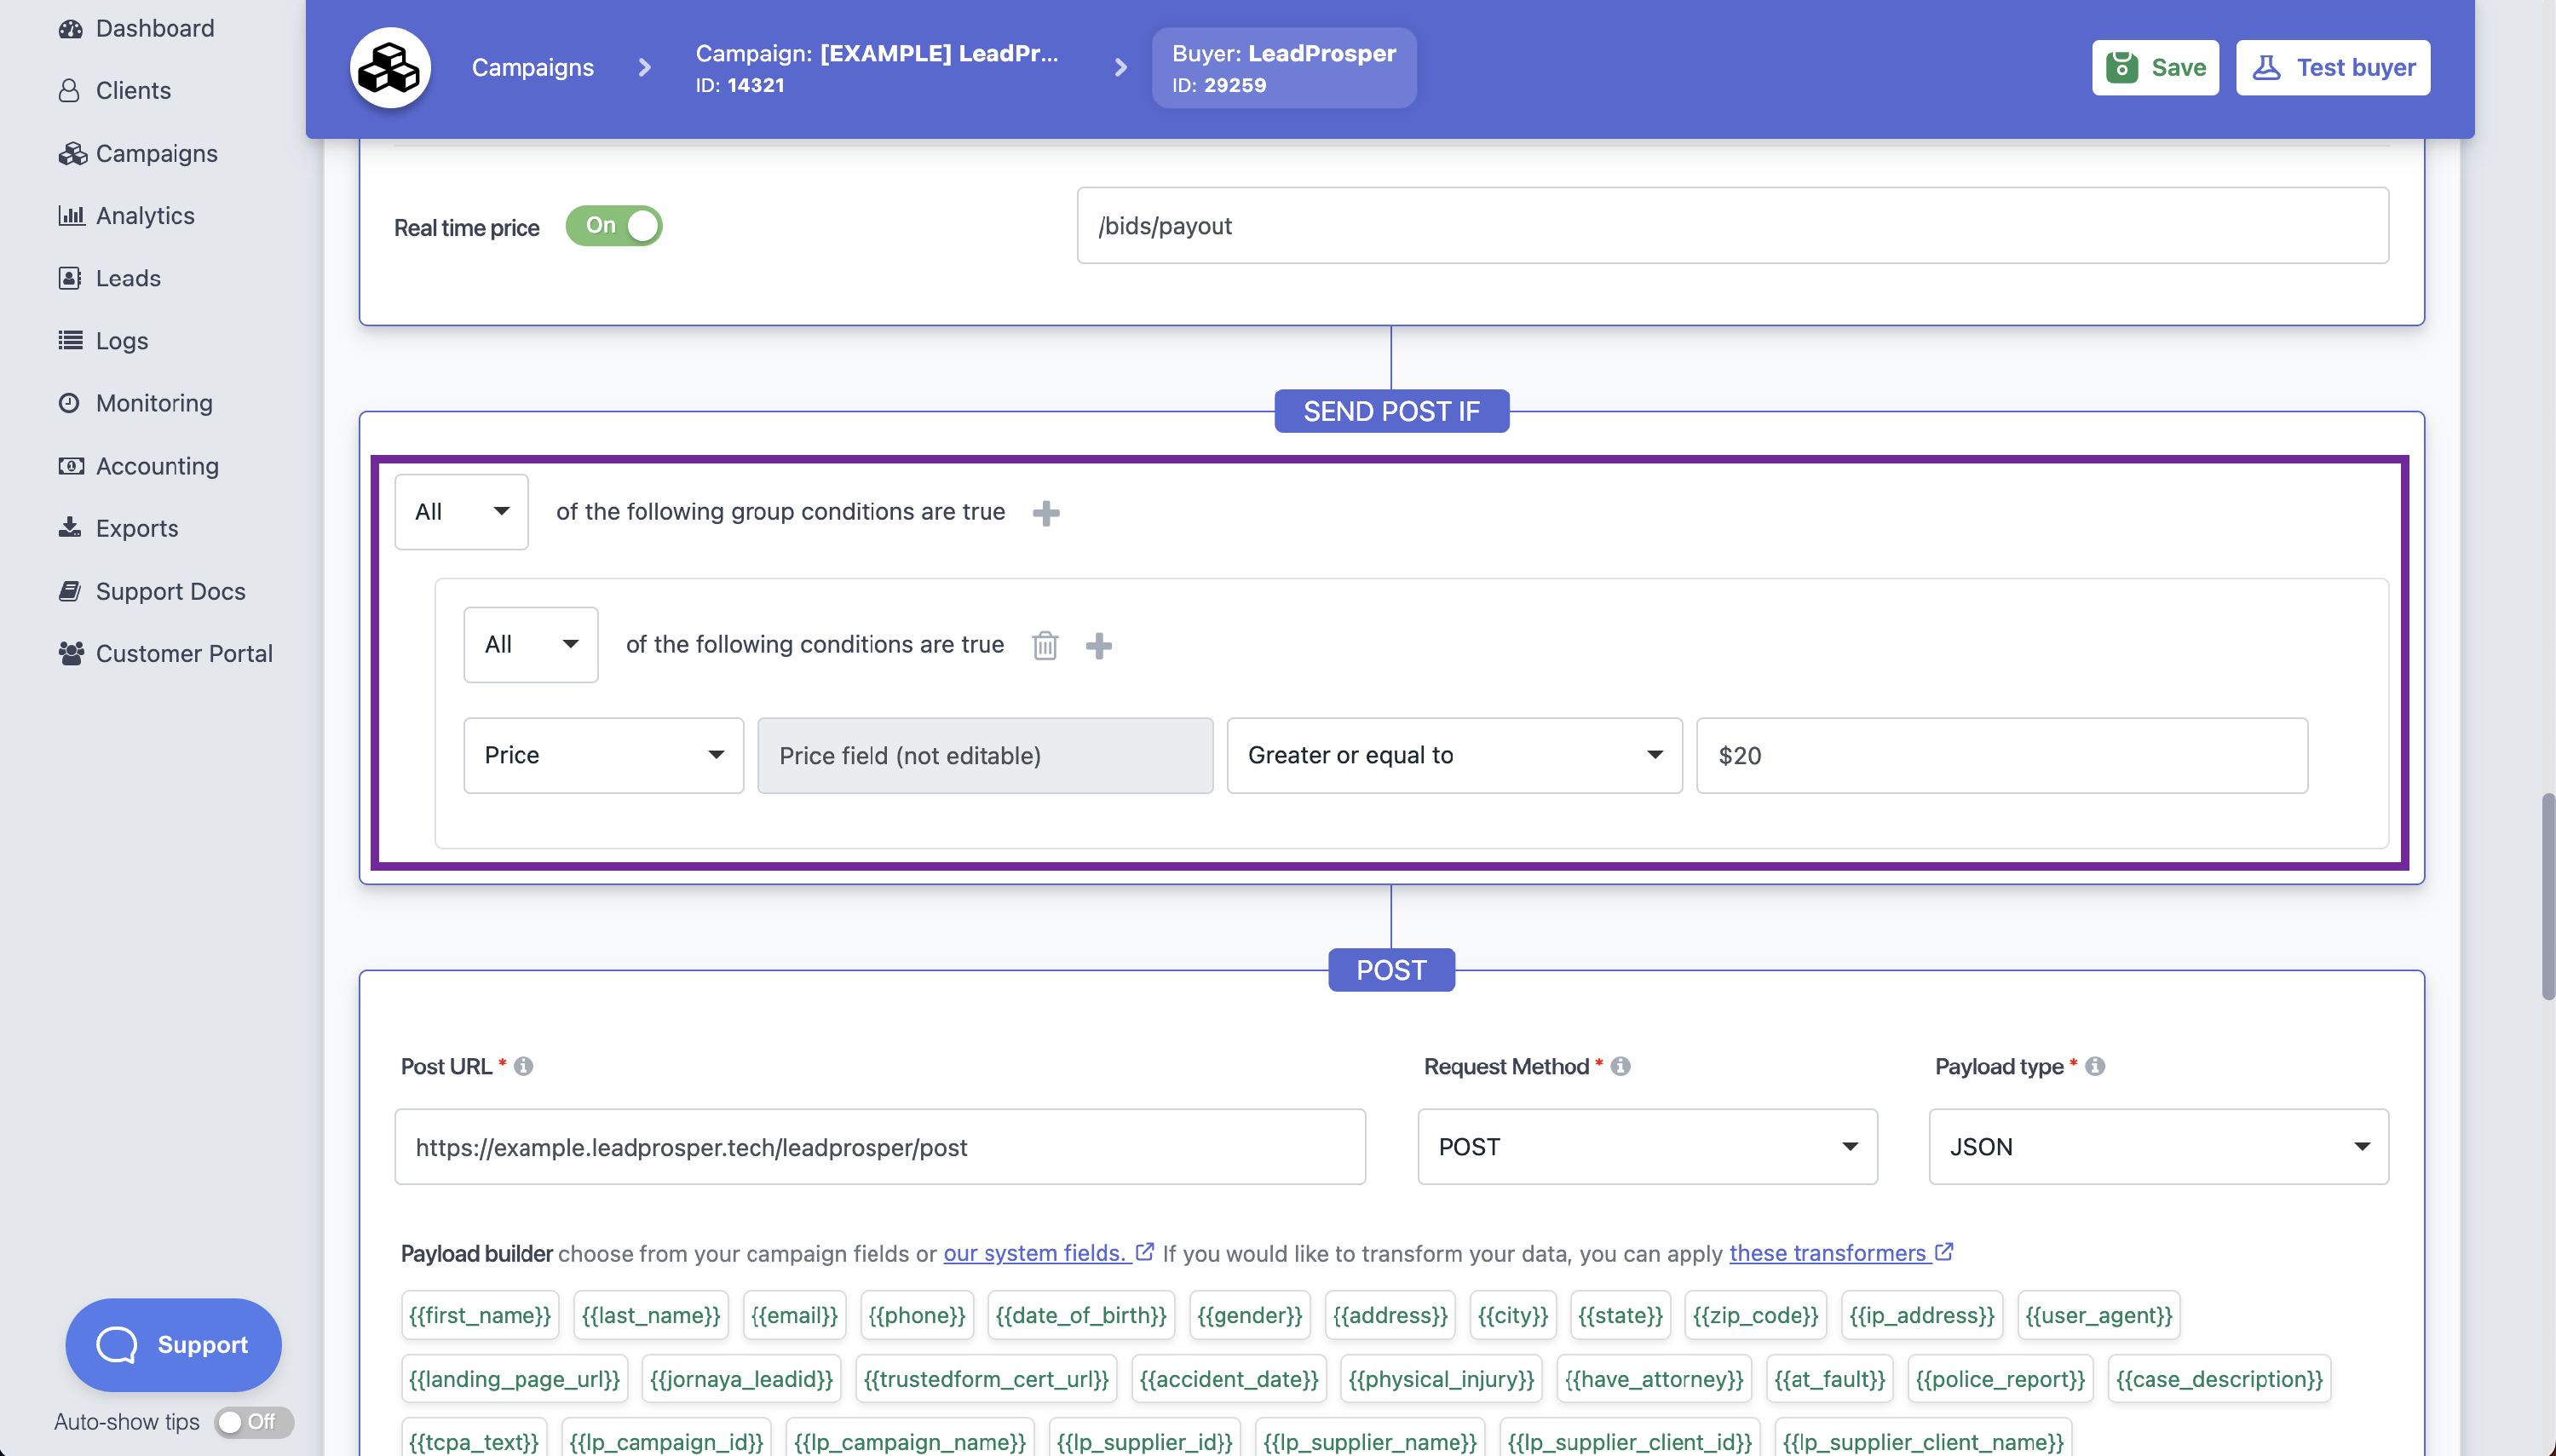Screen dimensions: 2556x1456
Task: Open the Logs section in the sidebar
Action: coord(120,340)
